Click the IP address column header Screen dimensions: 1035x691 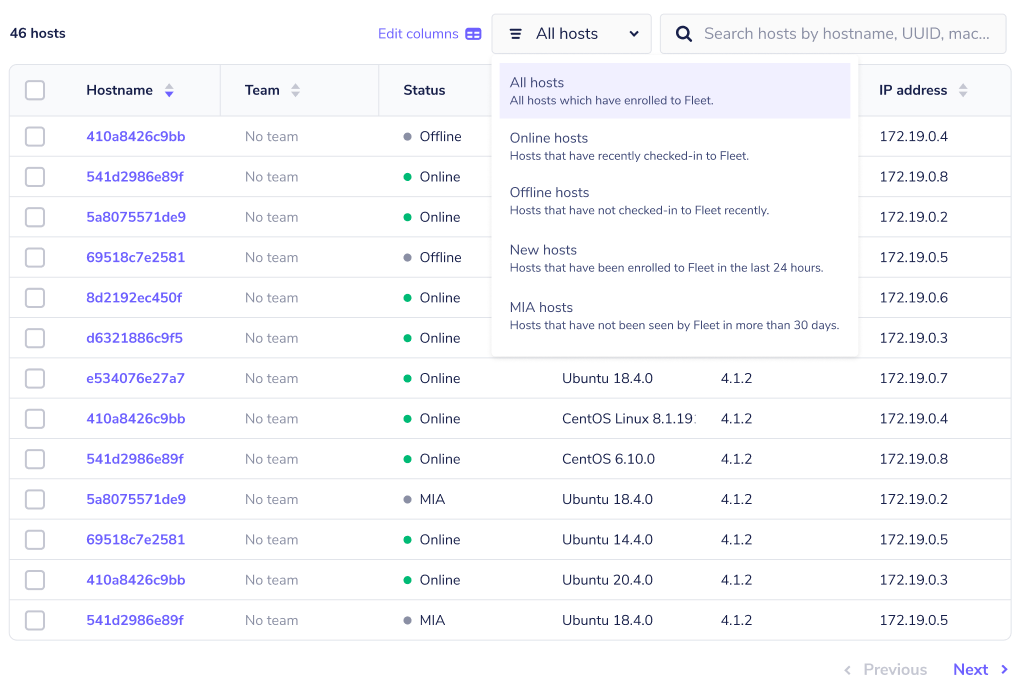(x=913, y=90)
